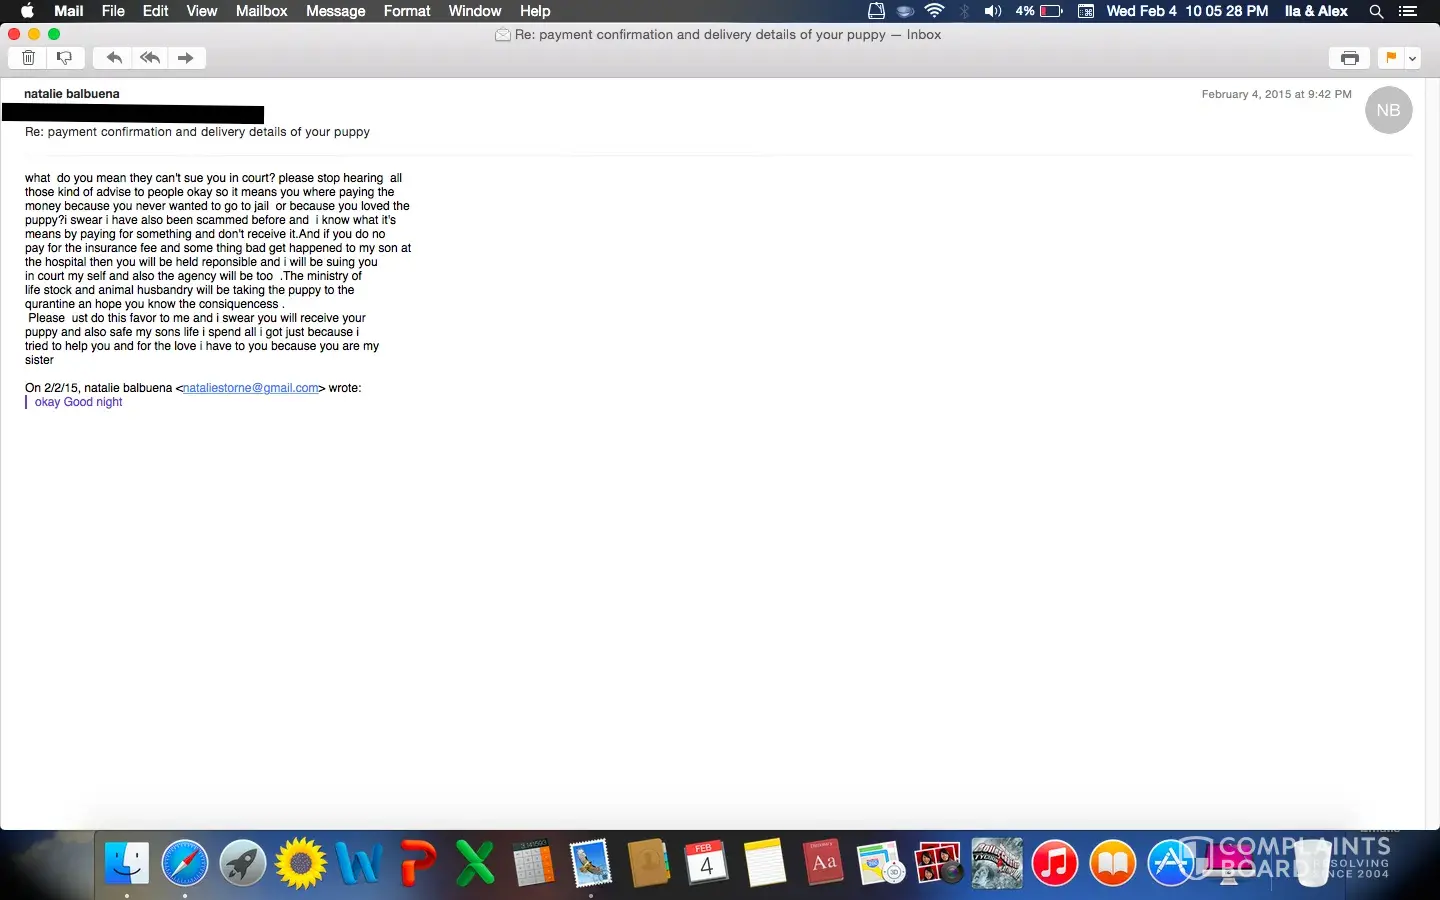Image resolution: width=1440 pixels, height=900 pixels.
Task: Open the Bluetooth status menu
Action: (x=964, y=11)
